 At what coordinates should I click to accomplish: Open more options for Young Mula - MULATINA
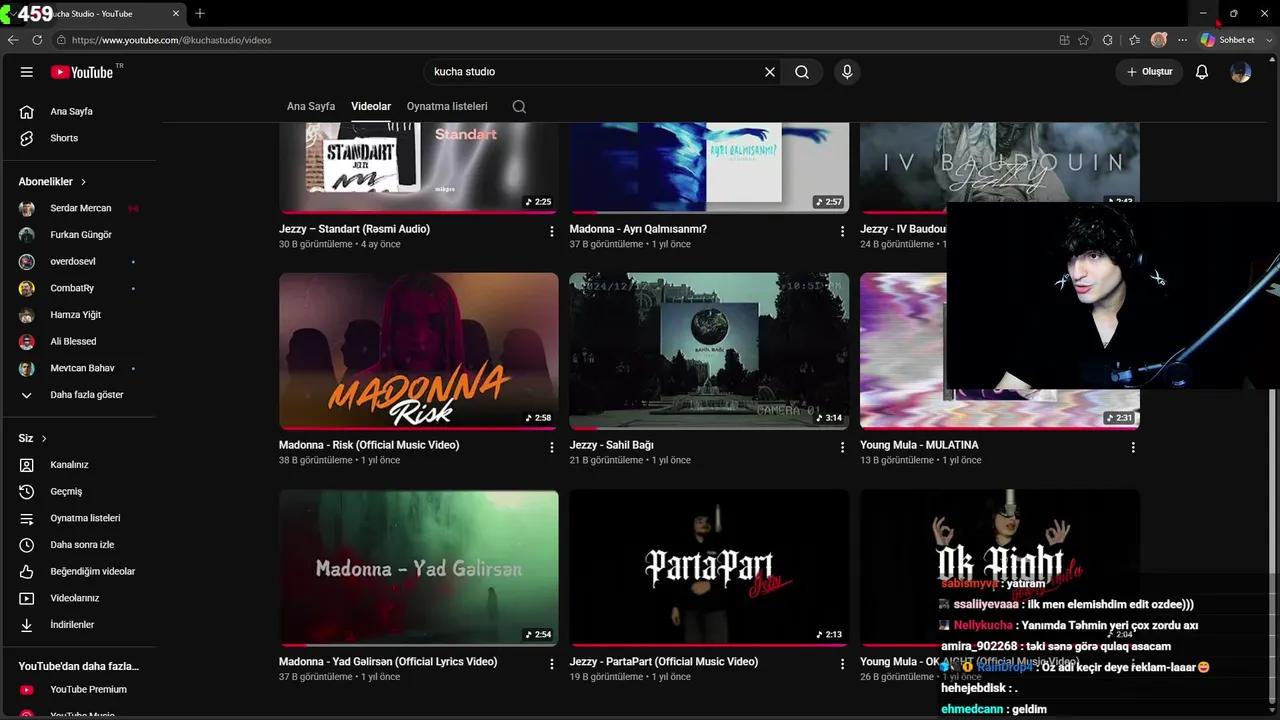[1133, 447]
